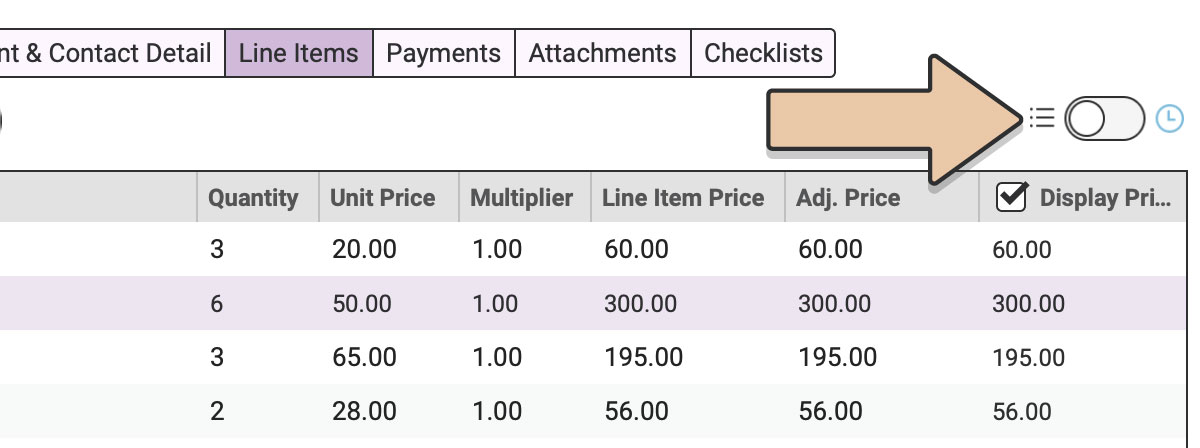Click the Adj. Price column header
The image size is (1200, 448).
tap(849, 198)
